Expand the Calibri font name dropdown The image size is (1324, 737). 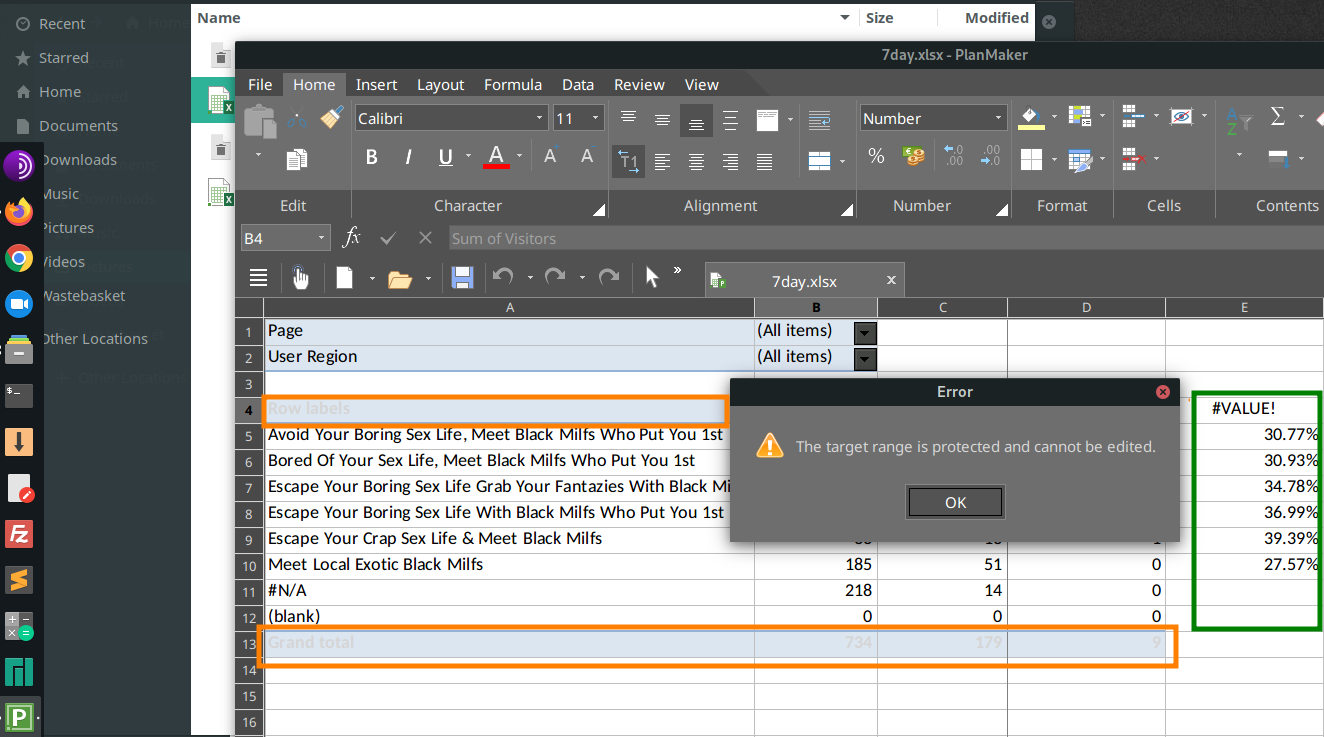point(540,118)
